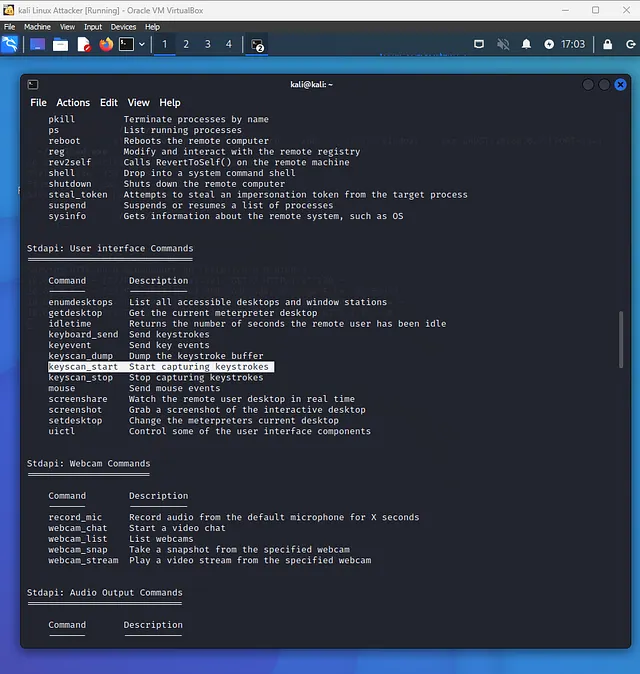Click the uictl command text
The height and width of the screenshot is (674, 640).
[x=61, y=431]
